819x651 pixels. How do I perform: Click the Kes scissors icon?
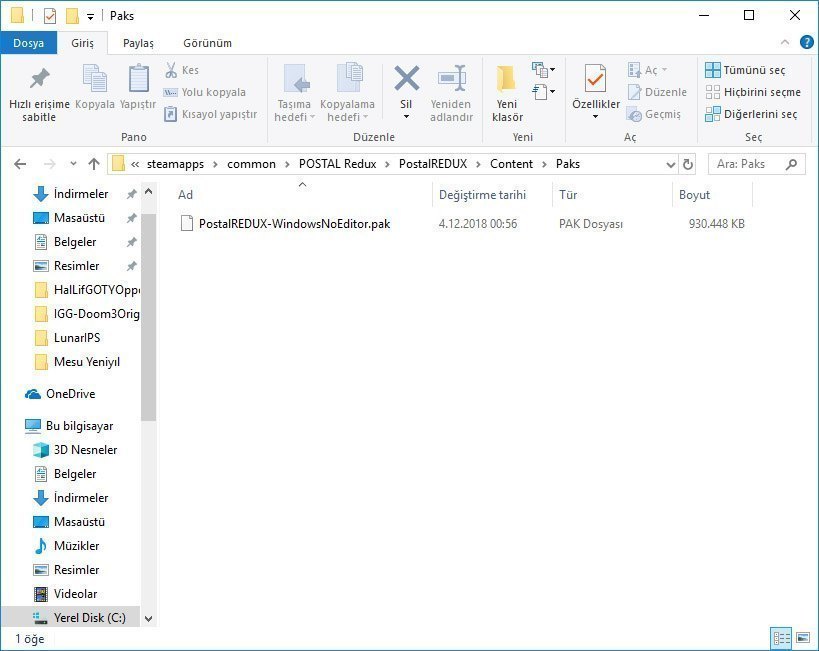click(x=171, y=70)
